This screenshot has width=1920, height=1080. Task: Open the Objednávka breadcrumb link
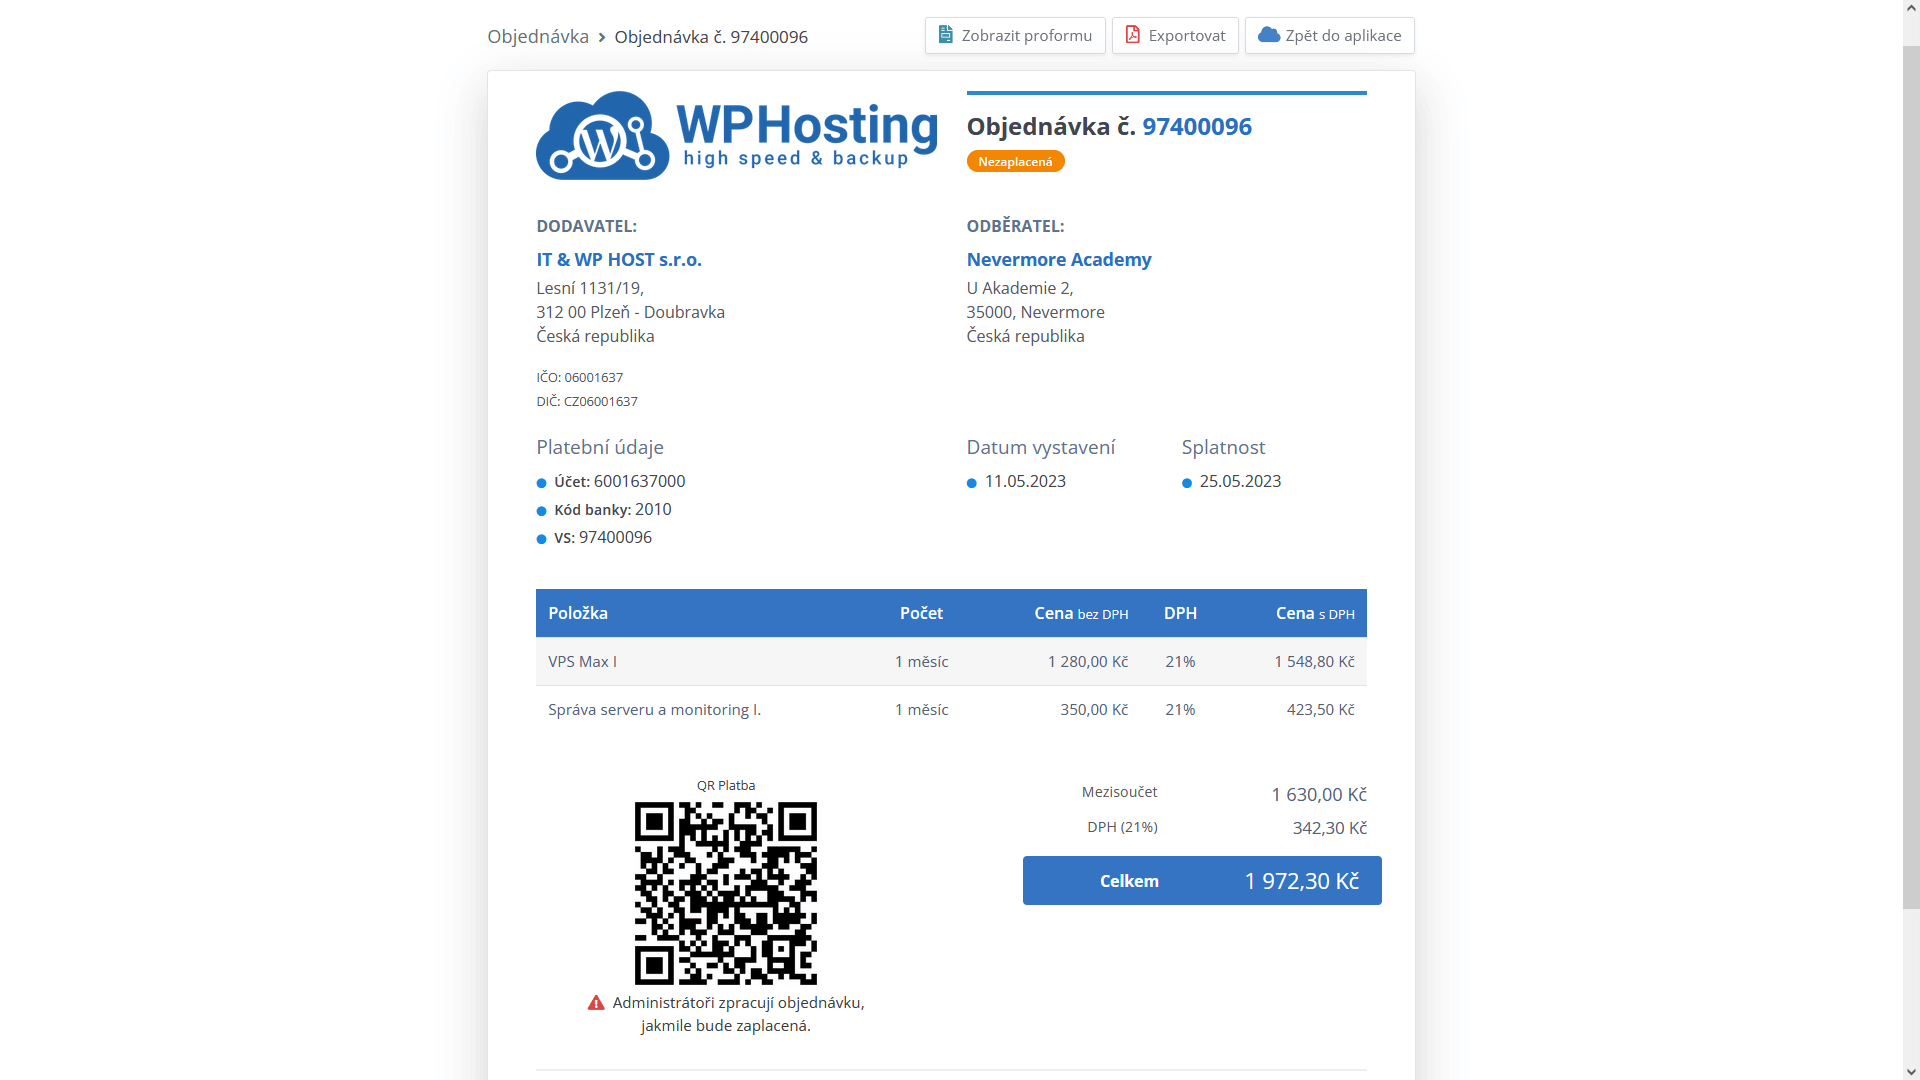(538, 37)
